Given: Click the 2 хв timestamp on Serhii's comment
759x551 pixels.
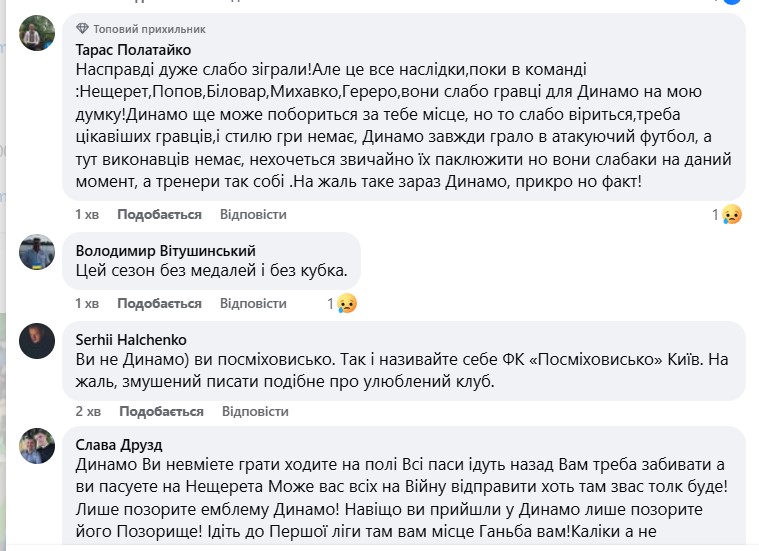Looking at the screenshot, I should (88, 411).
